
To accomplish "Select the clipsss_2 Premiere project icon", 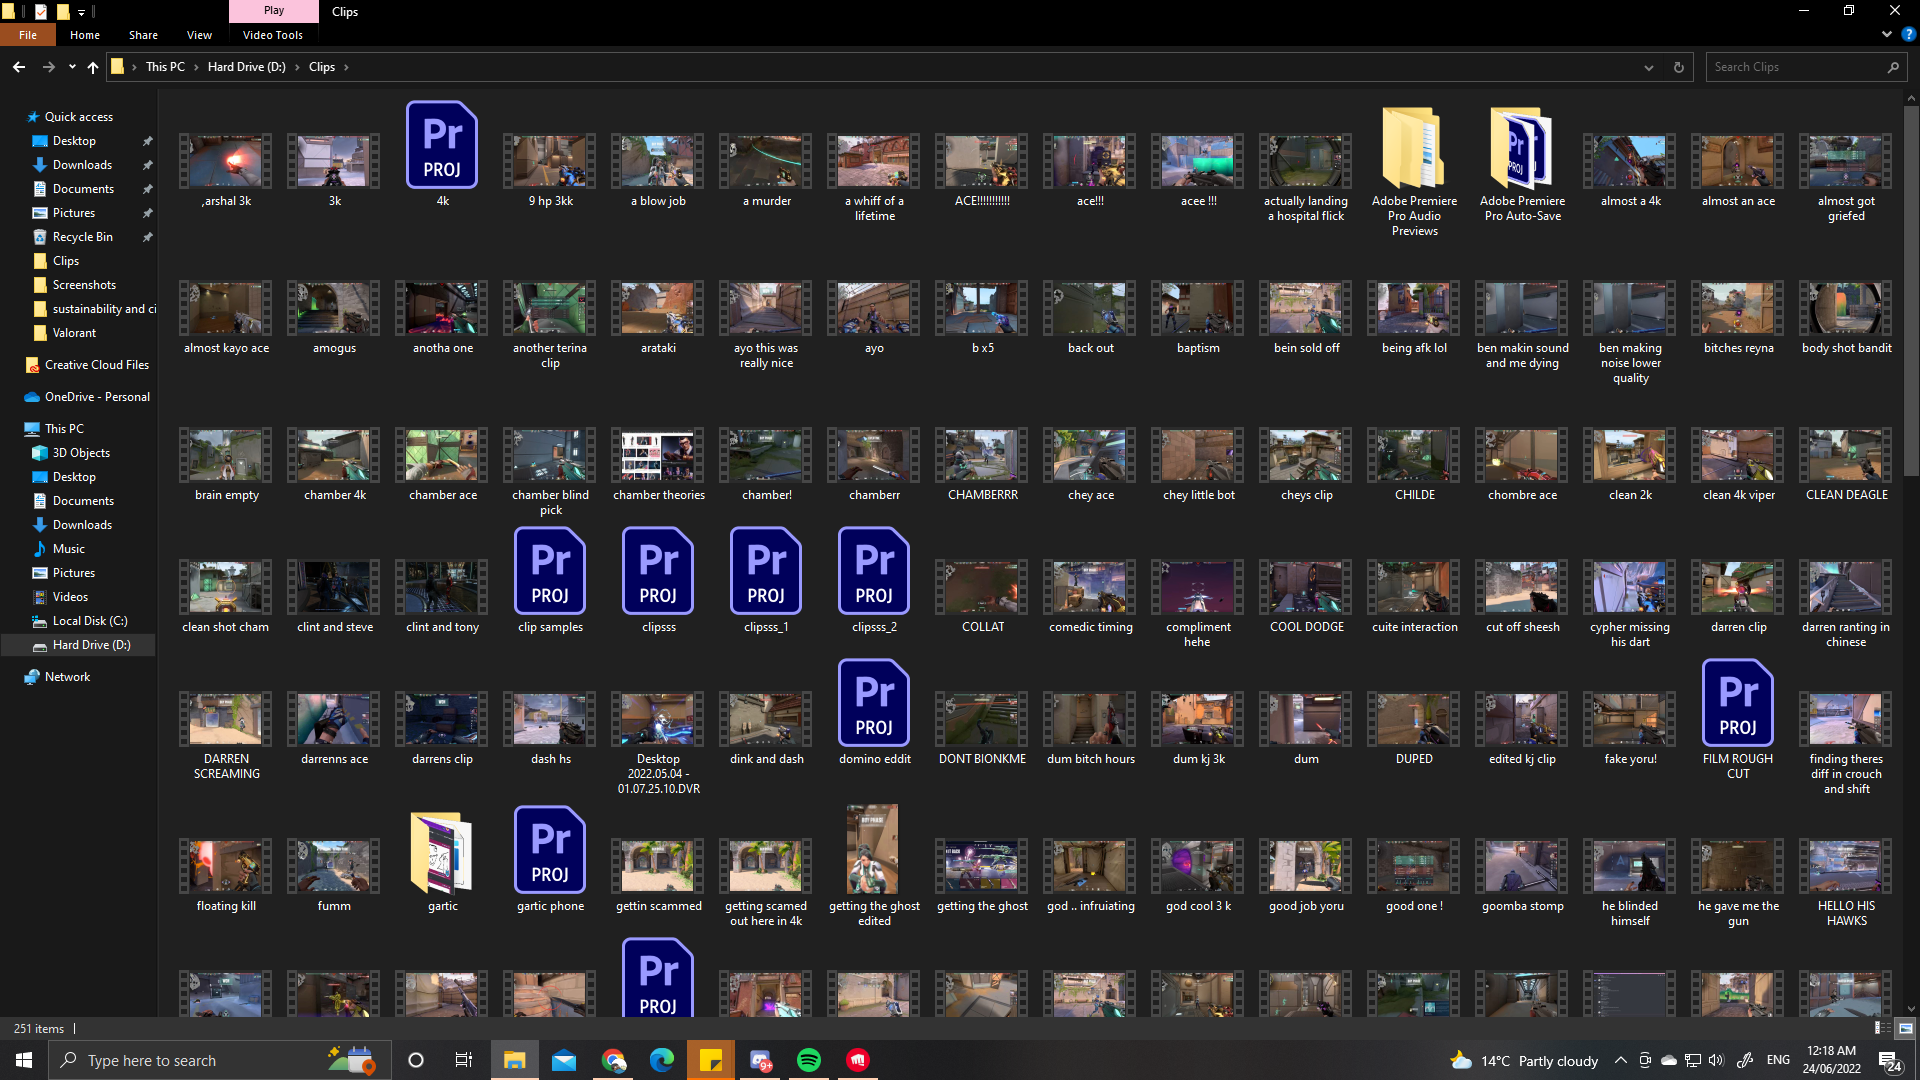I will click(x=874, y=572).
